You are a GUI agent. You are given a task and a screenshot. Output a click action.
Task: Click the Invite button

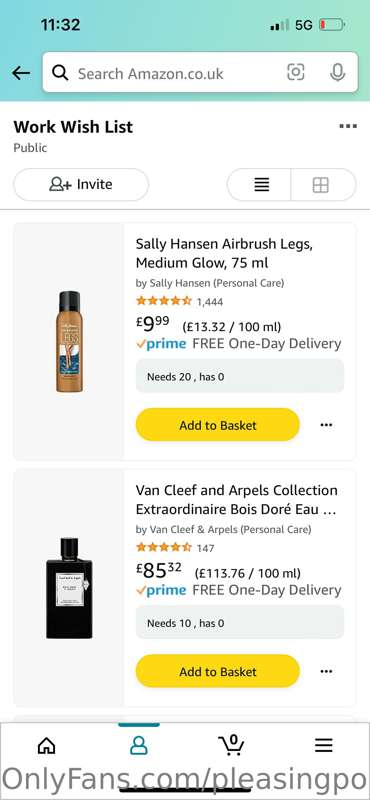[81, 185]
